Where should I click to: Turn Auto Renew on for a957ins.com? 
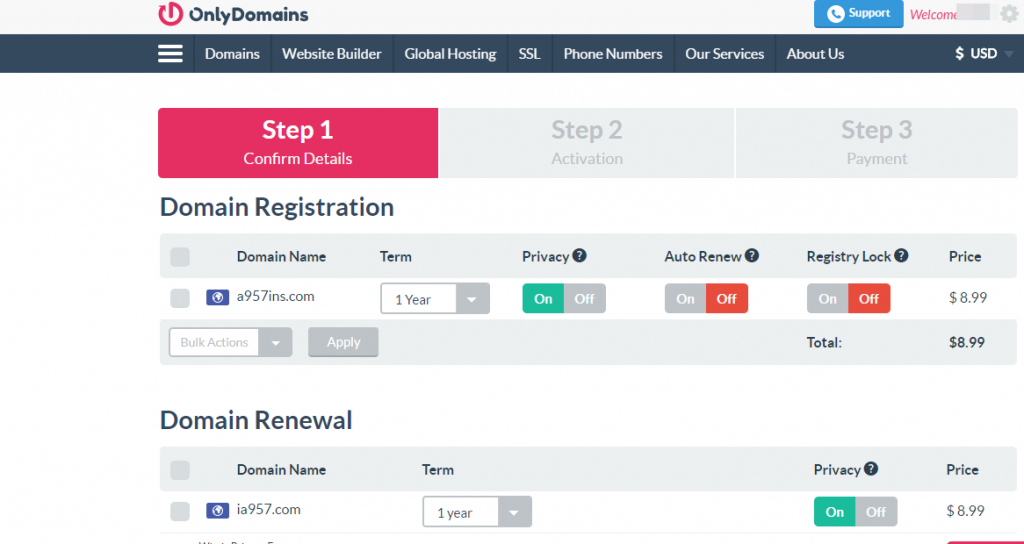pos(686,298)
